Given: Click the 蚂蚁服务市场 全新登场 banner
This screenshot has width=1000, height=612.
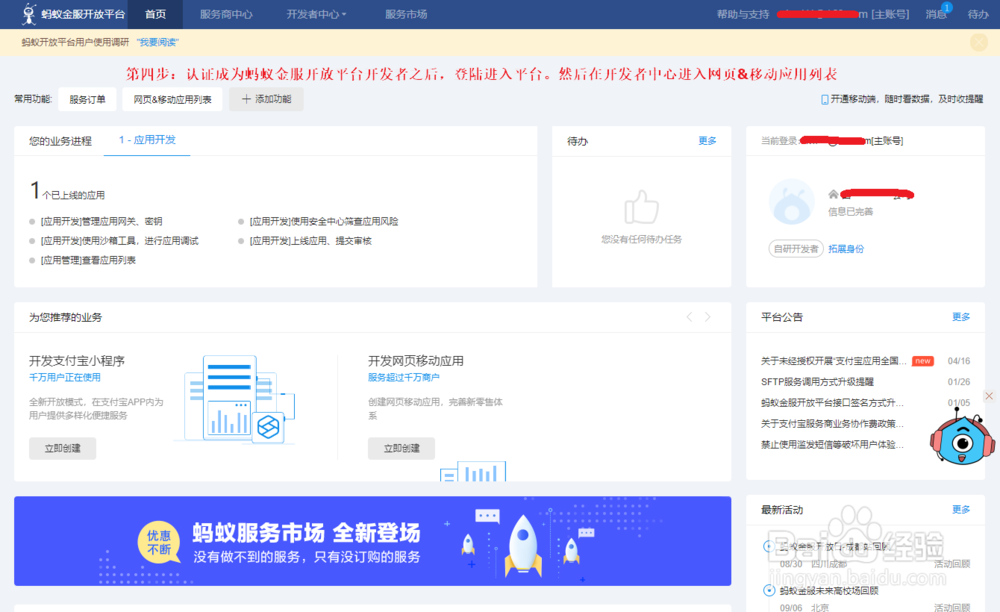Looking at the screenshot, I should point(372,541).
